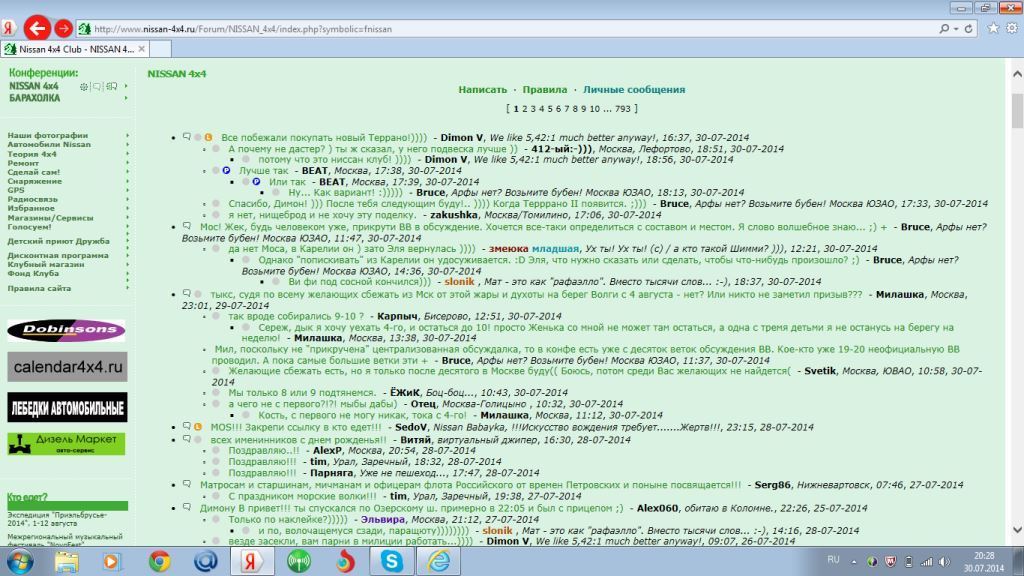Image resolution: width=1024 pixels, height=576 pixels.
Task: Click the double speech bubble icon beside NISSAN 4x4
Action: pyautogui.click(x=112, y=86)
